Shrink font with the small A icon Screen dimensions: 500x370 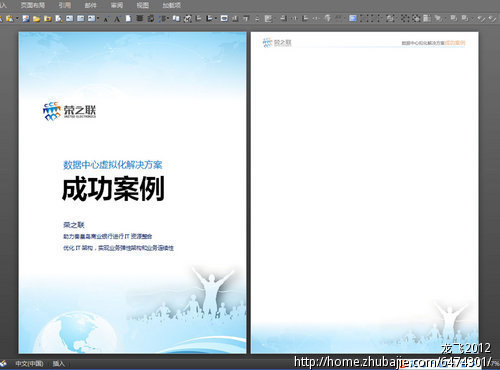tap(106, 19)
